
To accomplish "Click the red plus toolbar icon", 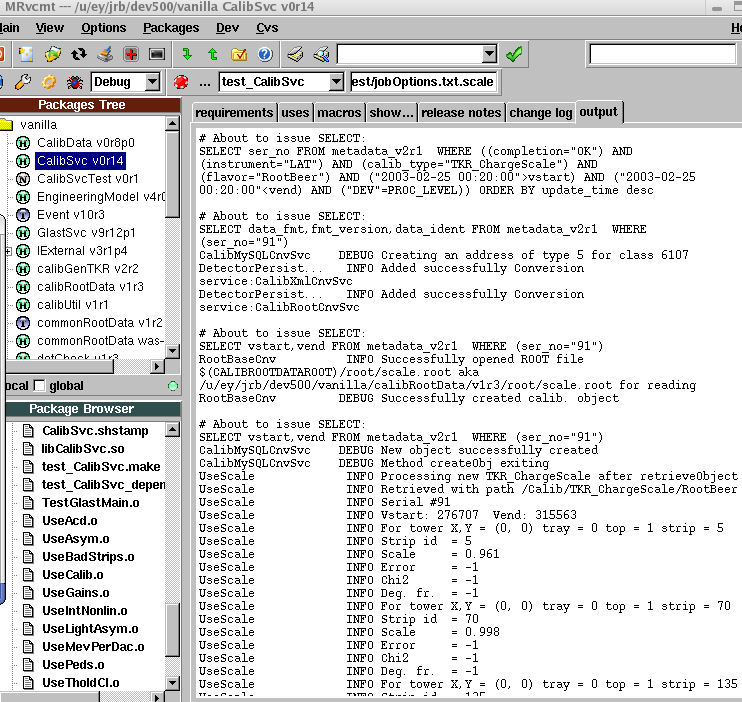I will pos(131,54).
